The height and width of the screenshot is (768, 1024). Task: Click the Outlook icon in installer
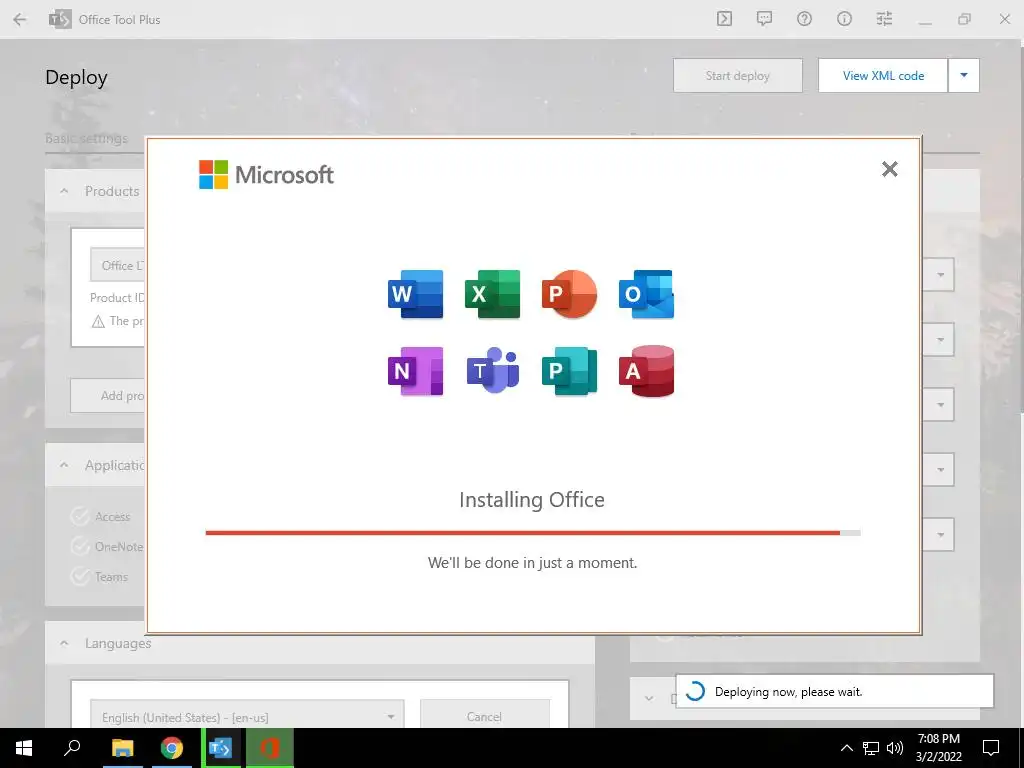pyautogui.click(x=647, y=294)
